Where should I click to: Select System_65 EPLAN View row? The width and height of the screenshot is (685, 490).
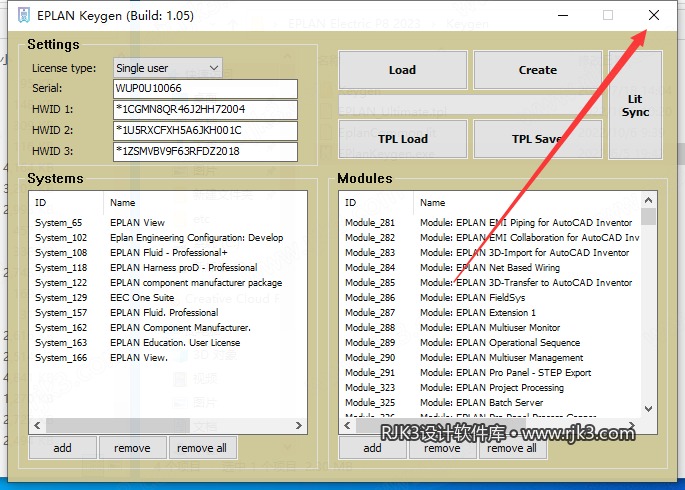click(168, 223)
